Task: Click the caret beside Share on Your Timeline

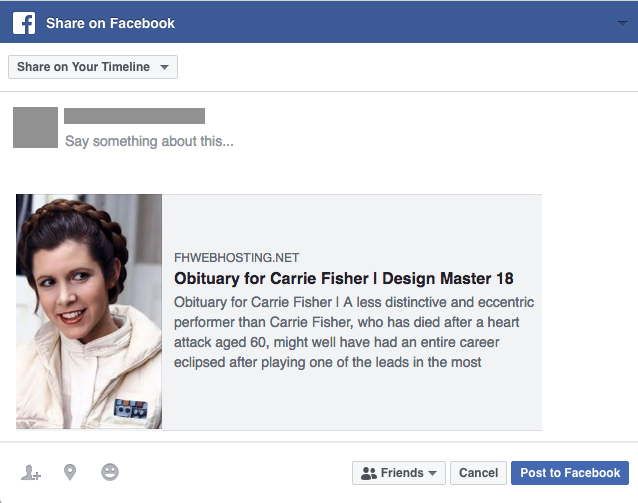Action: point(164,67)
